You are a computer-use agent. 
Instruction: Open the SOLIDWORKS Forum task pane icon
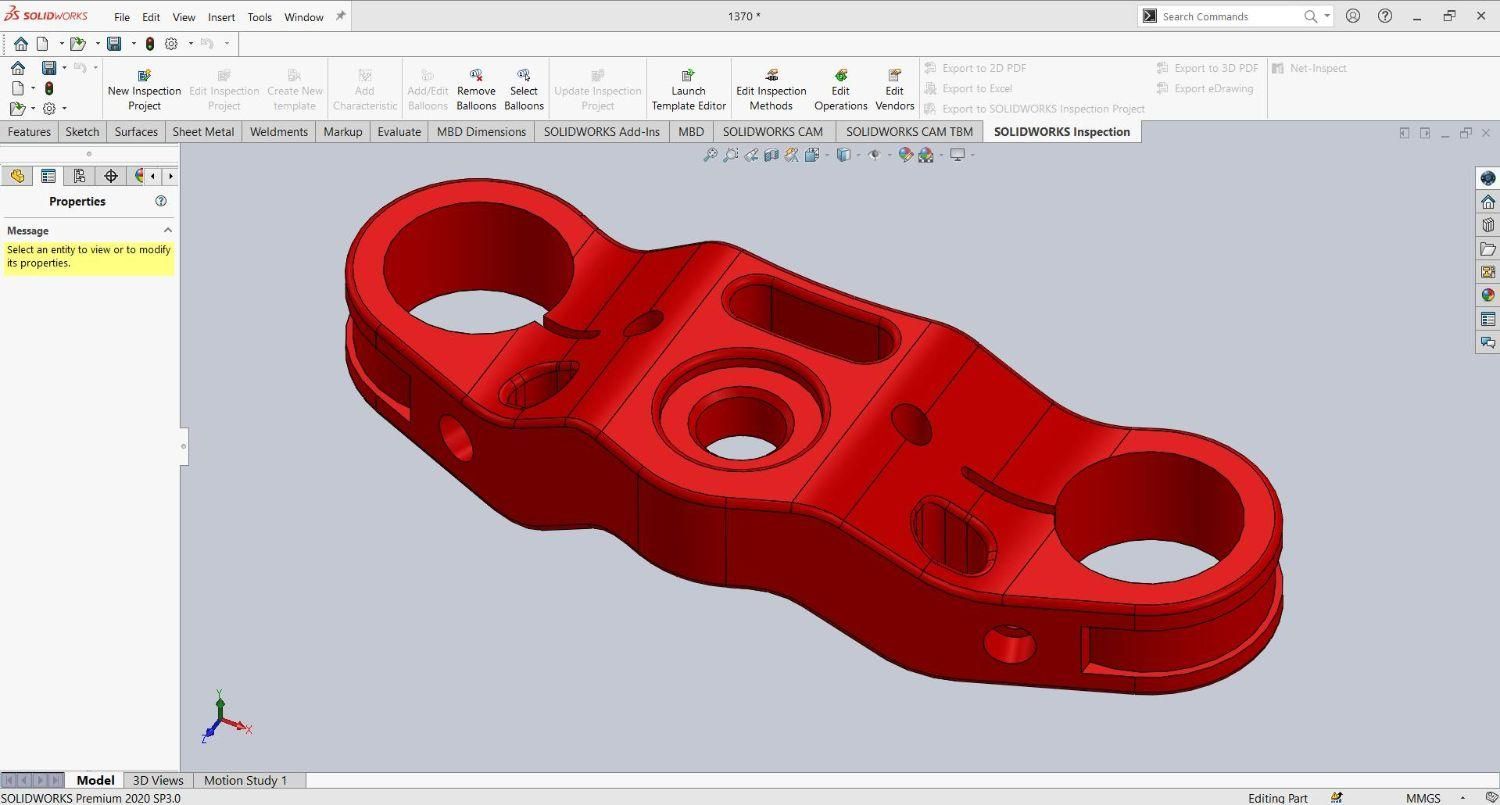pos(1488,343)
